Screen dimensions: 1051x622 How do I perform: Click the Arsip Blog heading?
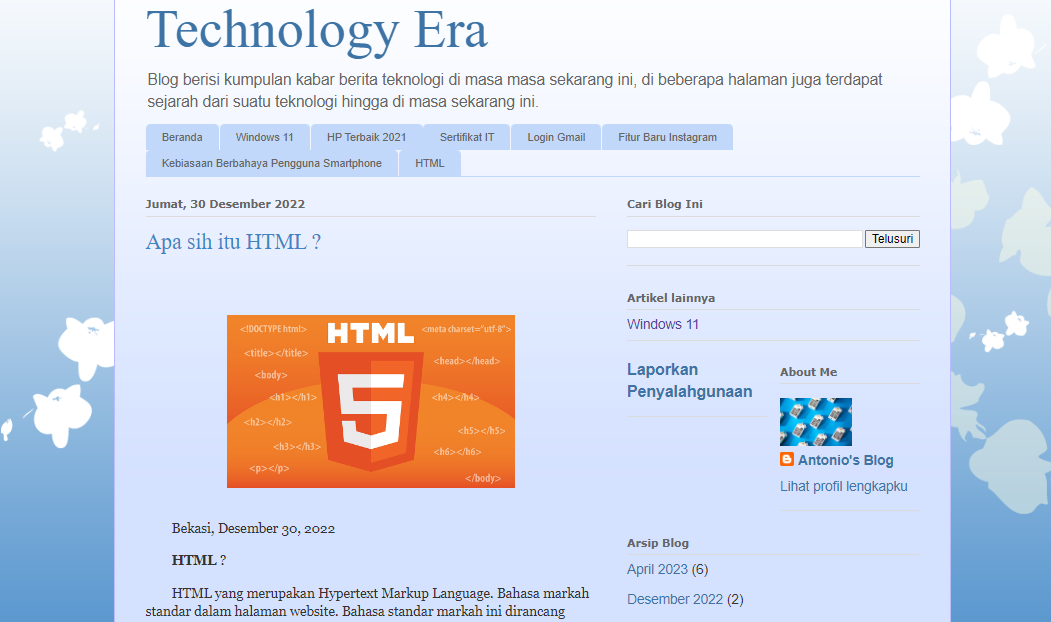[x=658, y=543]
